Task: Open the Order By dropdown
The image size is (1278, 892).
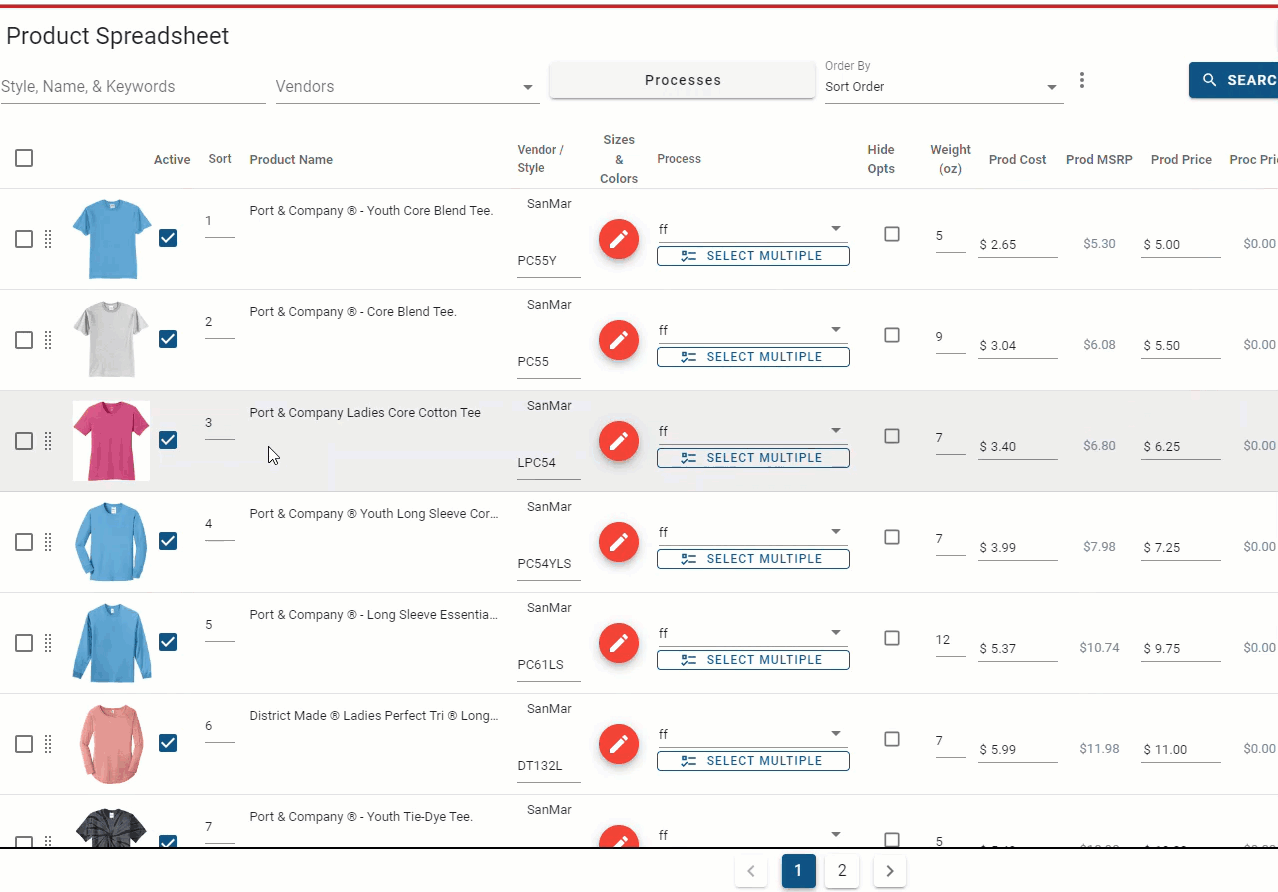Action: (x=942, y=87)
